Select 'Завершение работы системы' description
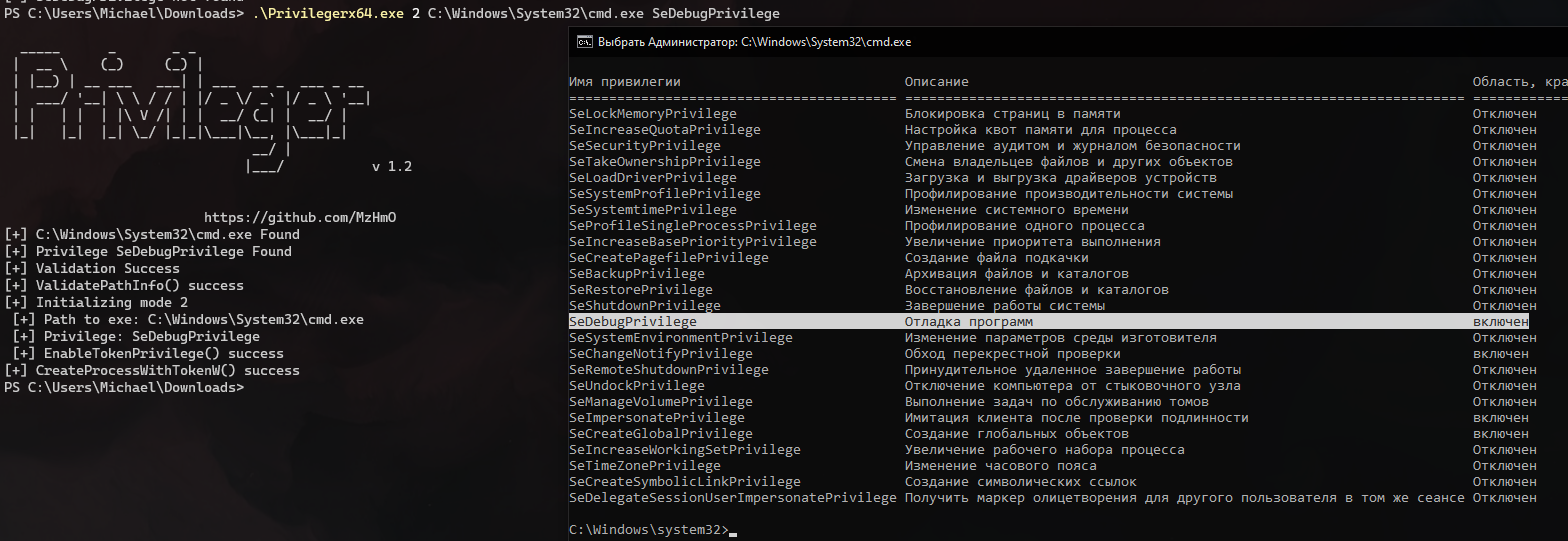The width and height of the screenshot is (1568, 541). [x=1005, y=306]
